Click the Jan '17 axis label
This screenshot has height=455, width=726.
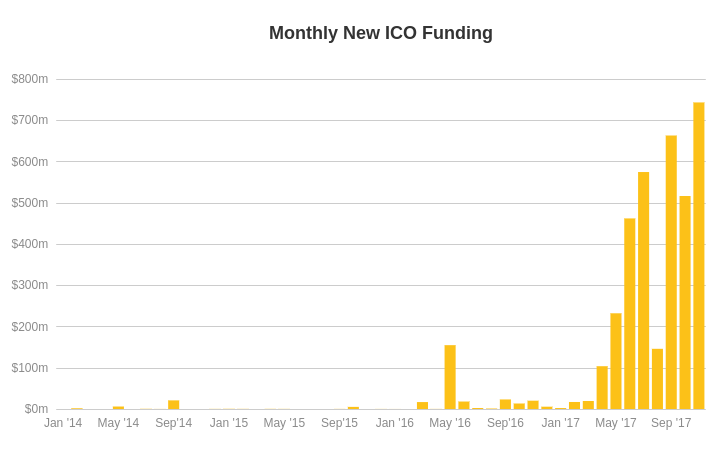point(561,423)
